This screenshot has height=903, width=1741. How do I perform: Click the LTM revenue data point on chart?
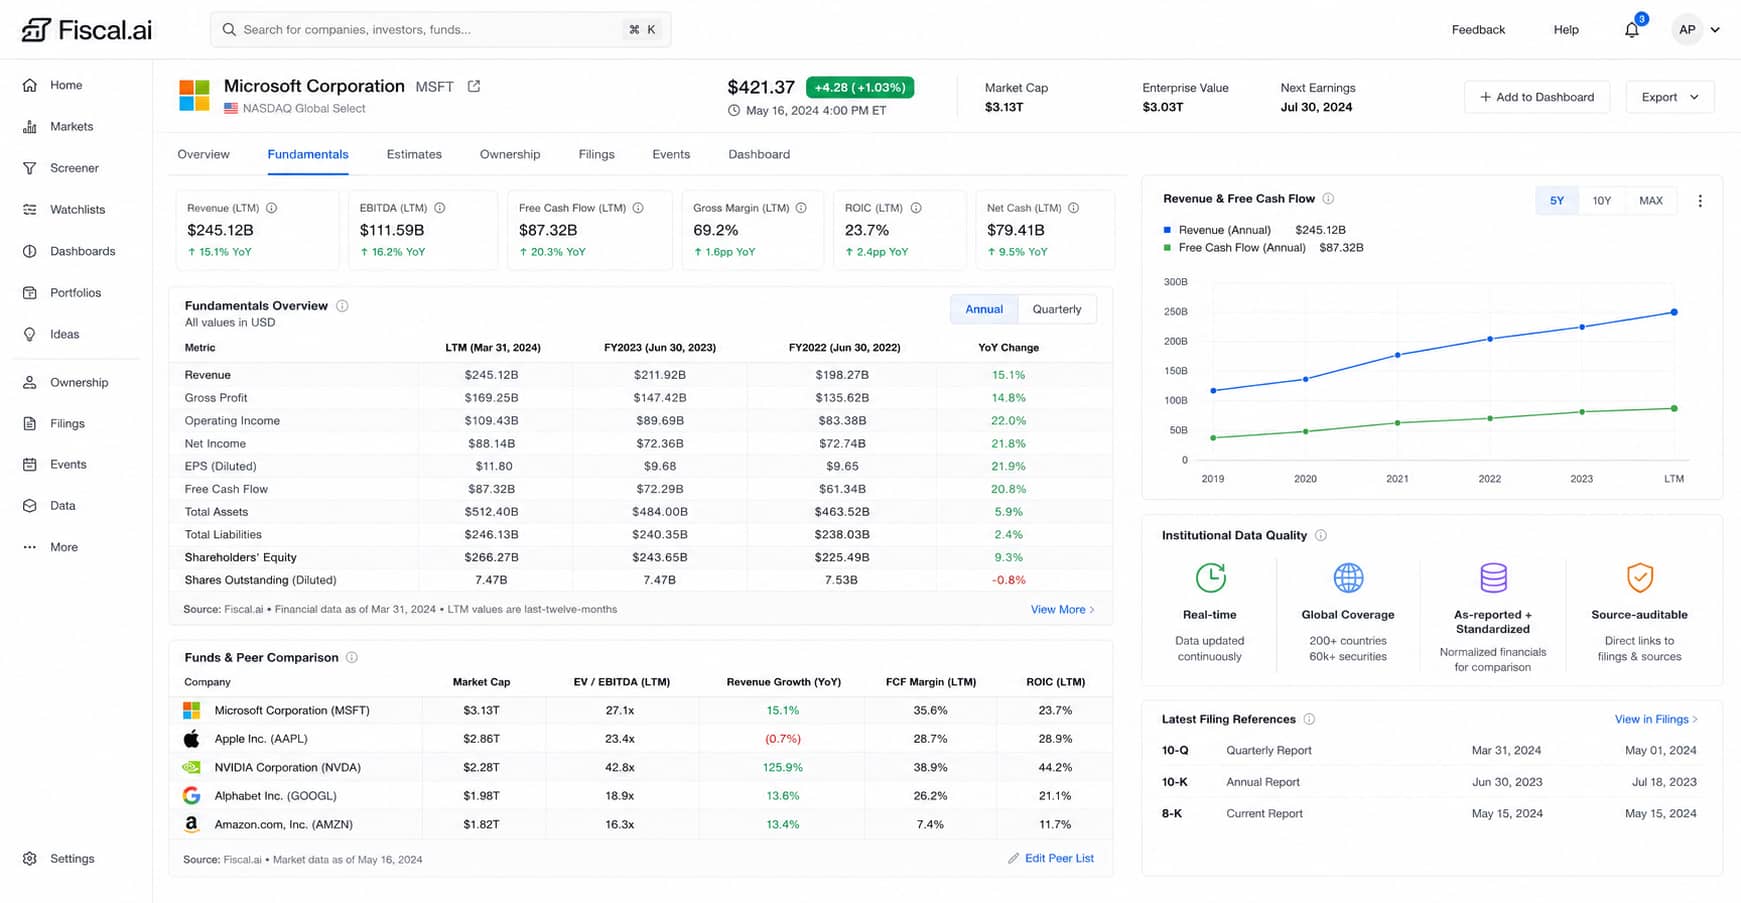pos(1674,312)
